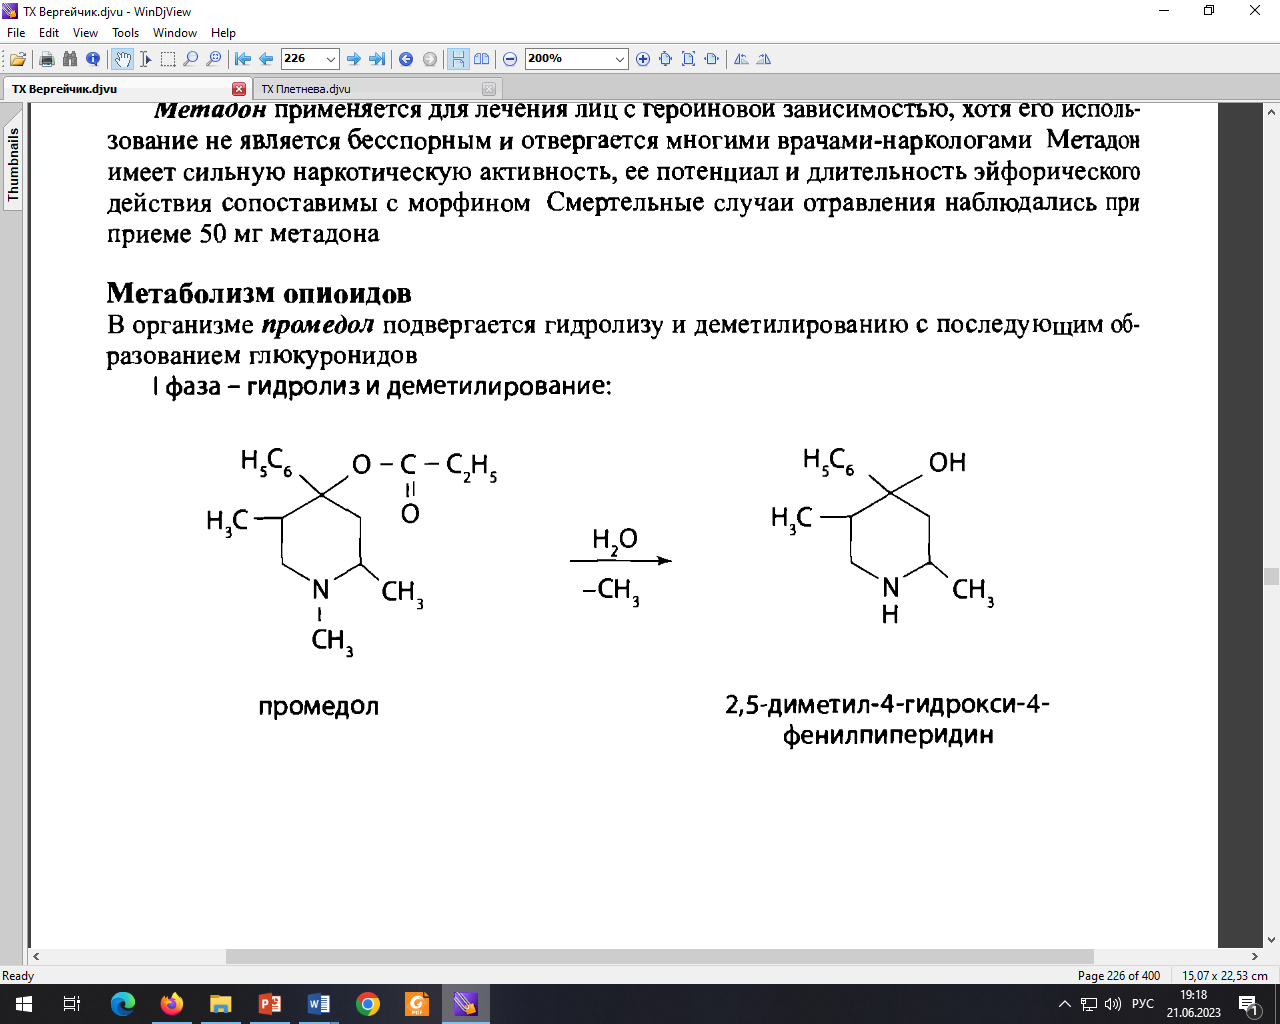Toggle continuous layout mode

[x=458, y=59]
